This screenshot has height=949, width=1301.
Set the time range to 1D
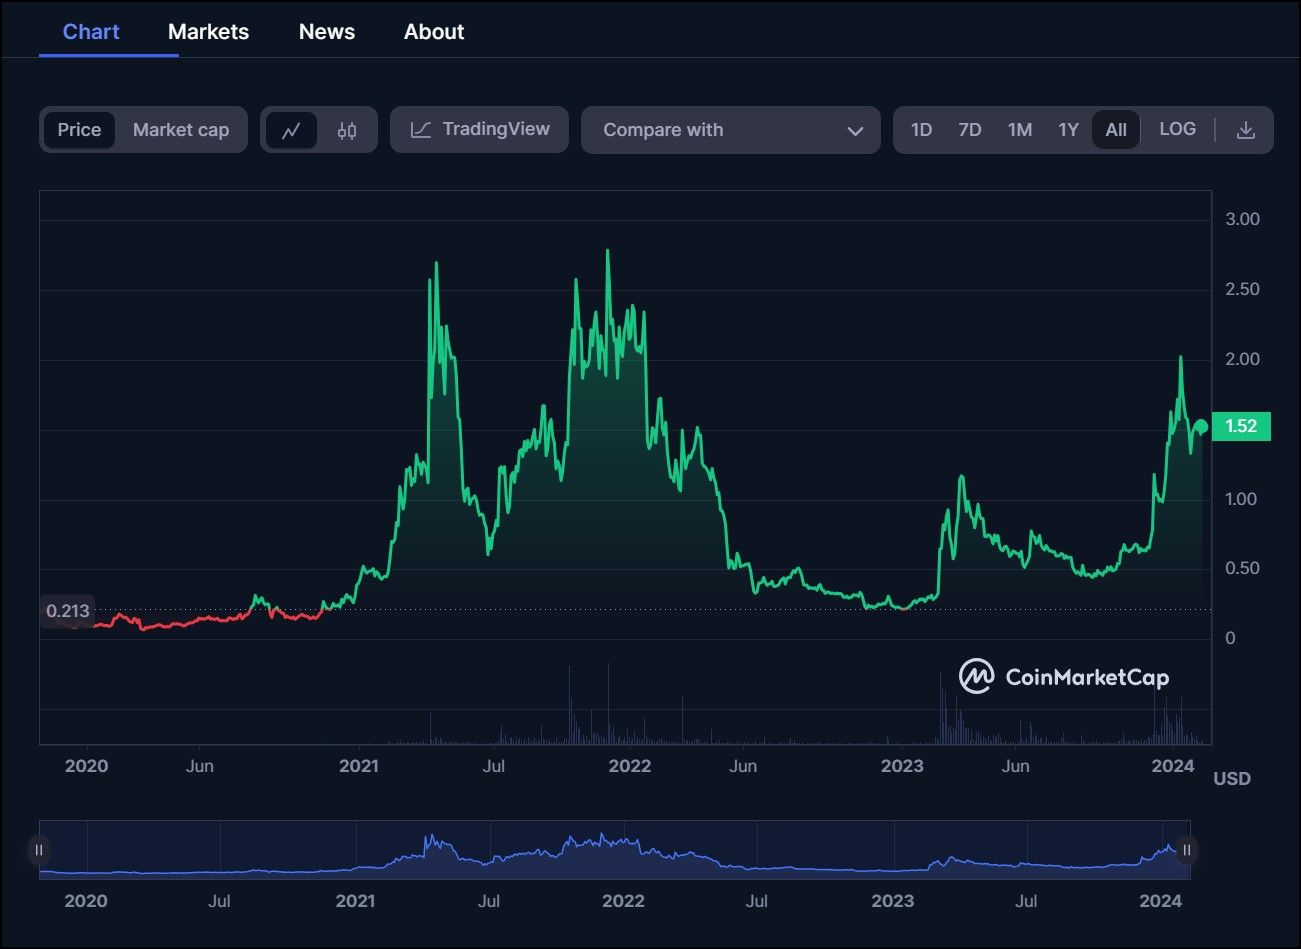(x=921, y=130)
